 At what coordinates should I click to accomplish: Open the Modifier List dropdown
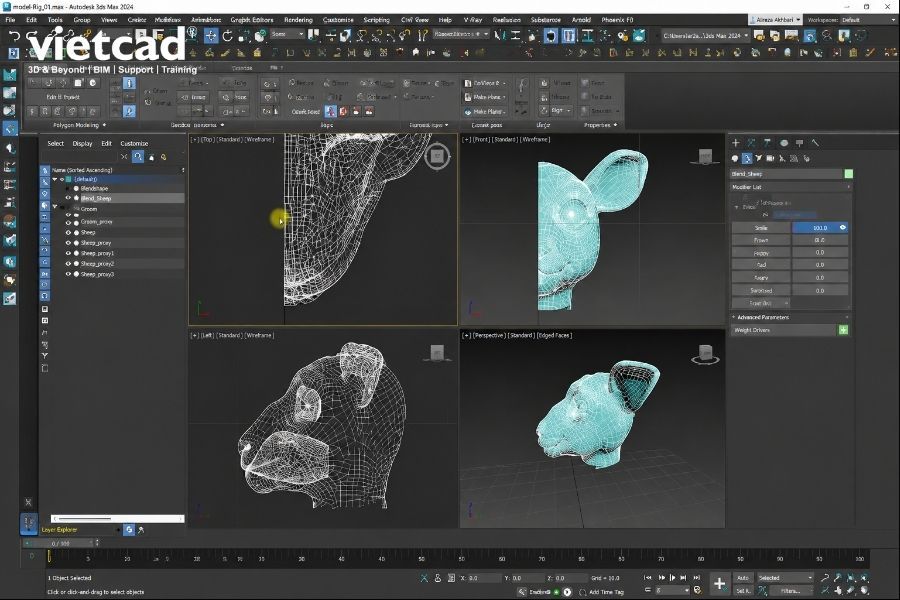(790, 187)
